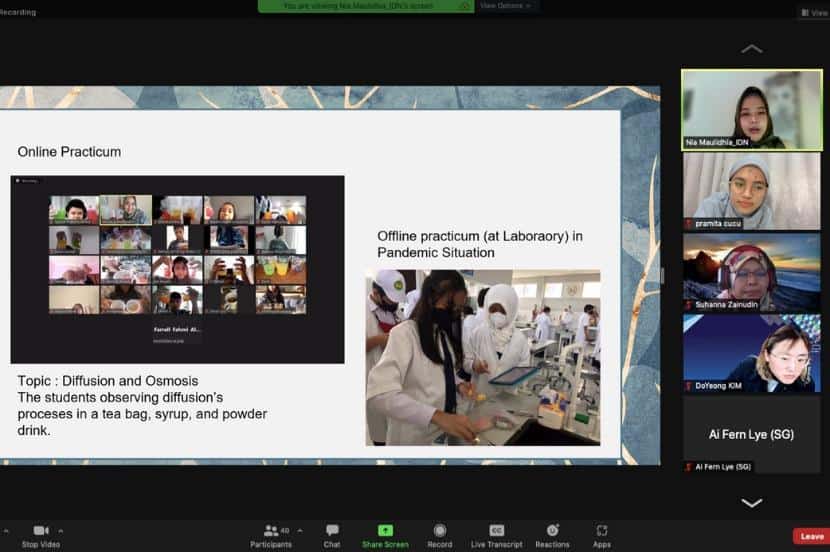Viewport: 830px width, 552px height.
Task: Click the View layout button
Action: (813, 13)
